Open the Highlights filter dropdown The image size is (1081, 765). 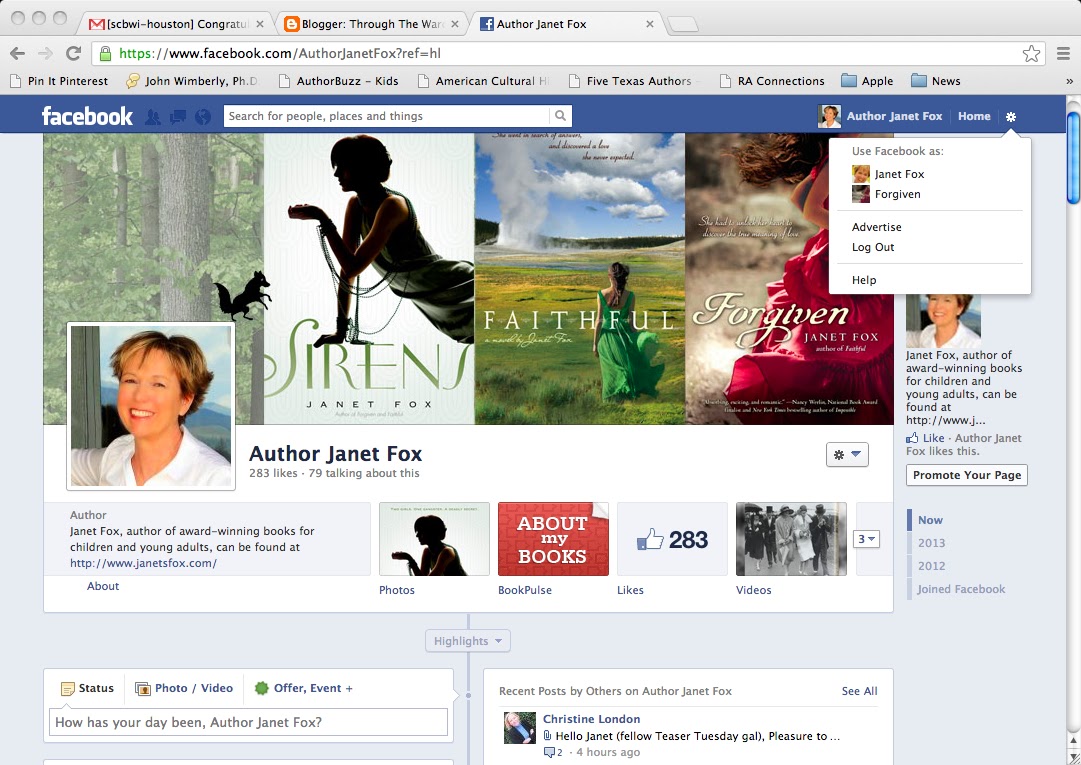pos(468,641)
